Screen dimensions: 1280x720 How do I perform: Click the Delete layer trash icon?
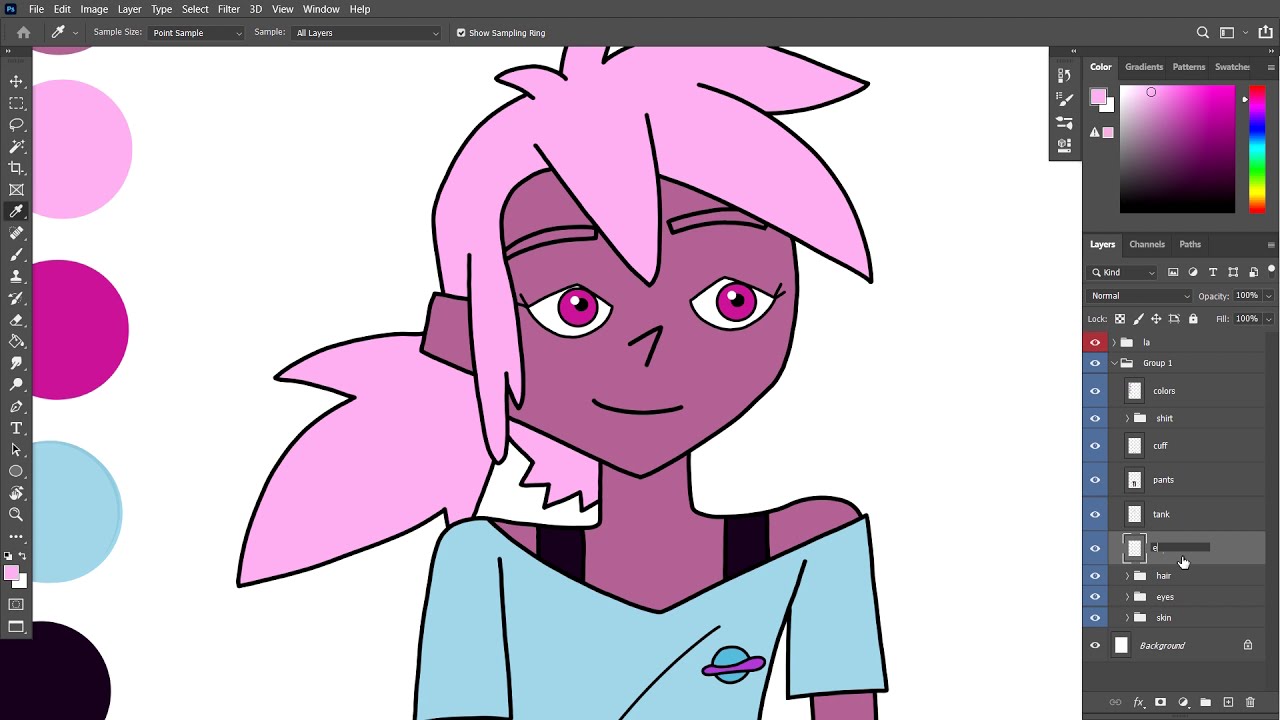[1250, 703]
